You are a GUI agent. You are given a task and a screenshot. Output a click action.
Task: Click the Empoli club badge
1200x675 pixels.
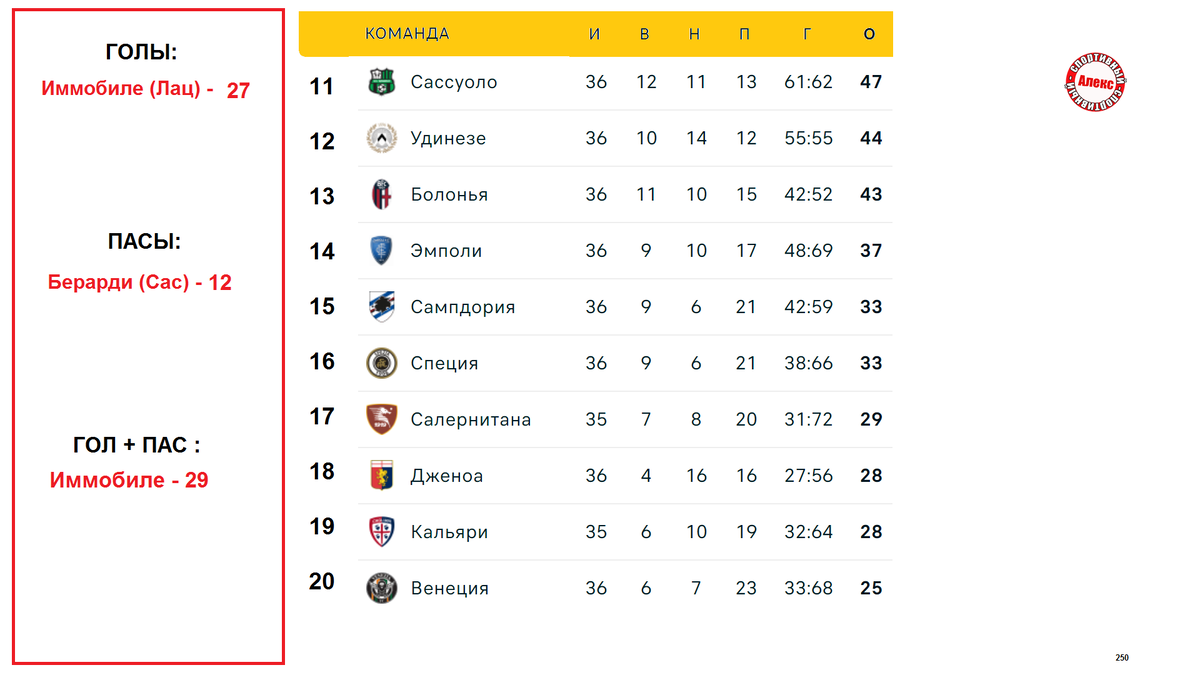tap(382, 250)
